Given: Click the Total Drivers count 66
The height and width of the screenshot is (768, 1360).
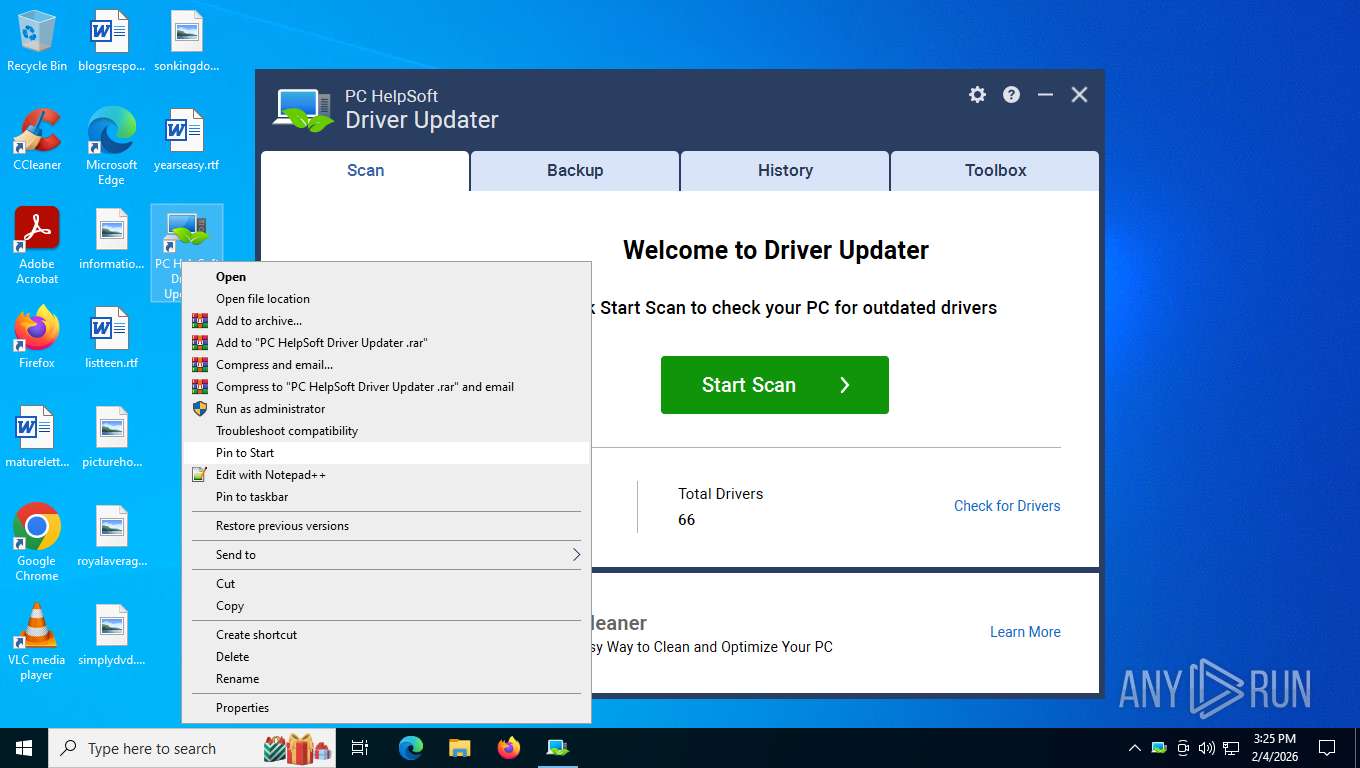Looking at the screenshot, I should point(686,520).
